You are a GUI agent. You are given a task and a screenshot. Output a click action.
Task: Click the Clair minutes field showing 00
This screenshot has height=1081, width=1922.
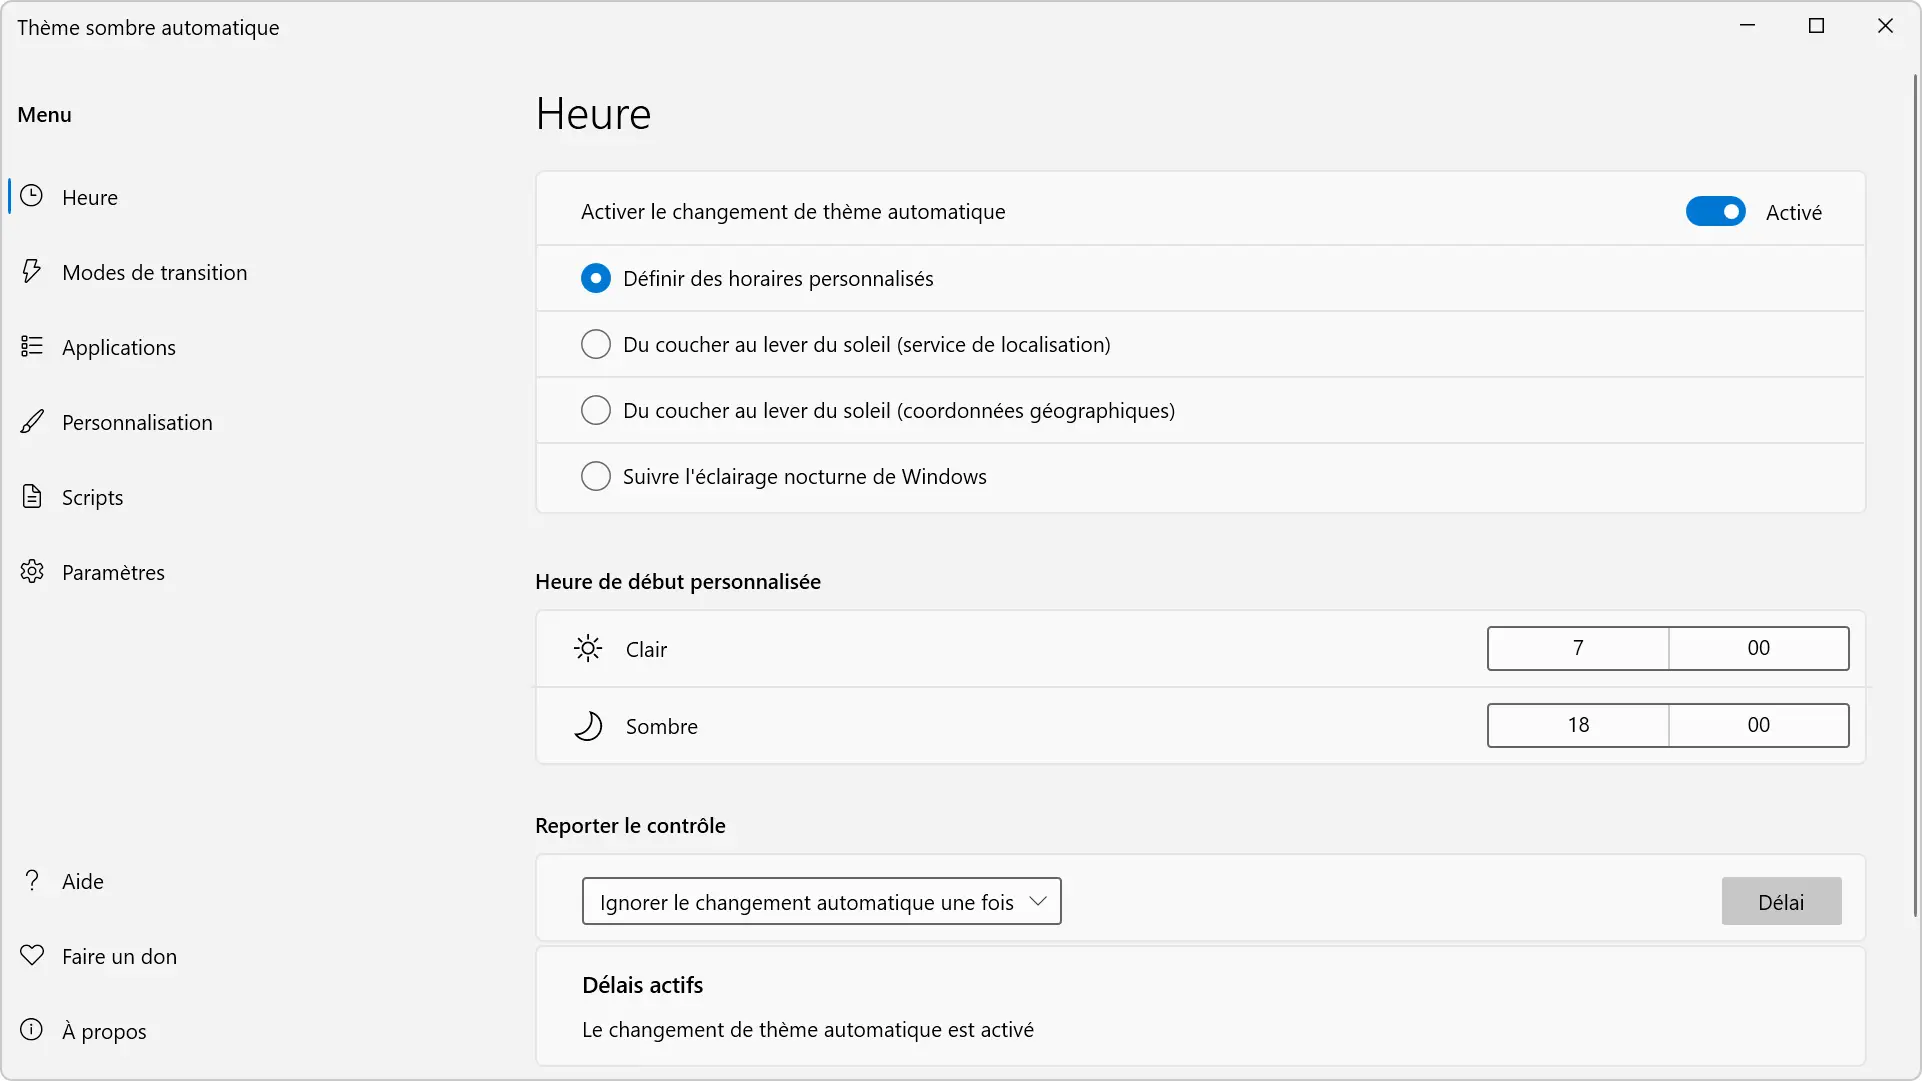coord(1759,648)
